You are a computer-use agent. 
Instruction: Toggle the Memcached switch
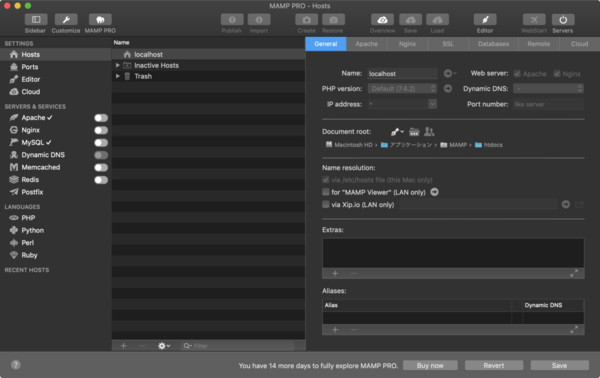(101, 168)
